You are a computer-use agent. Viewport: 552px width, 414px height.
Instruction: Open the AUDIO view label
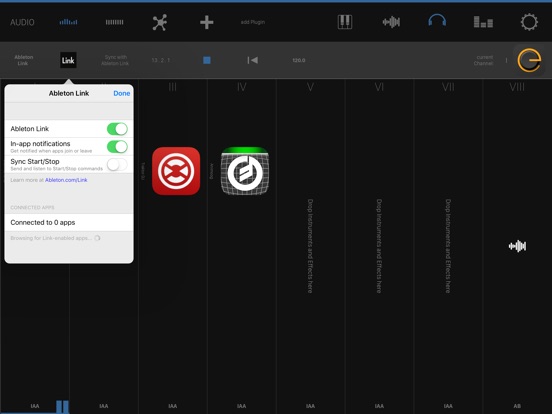(x=22, y=23)
